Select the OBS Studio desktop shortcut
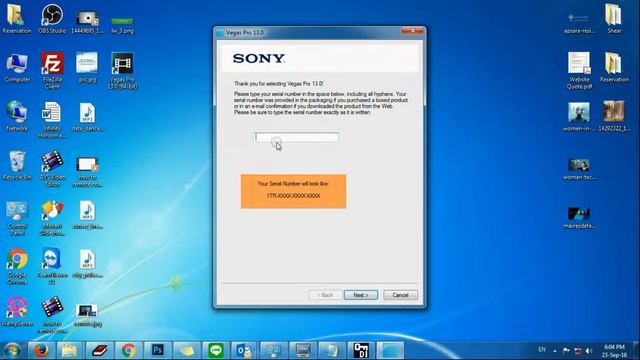 point(52,18)
